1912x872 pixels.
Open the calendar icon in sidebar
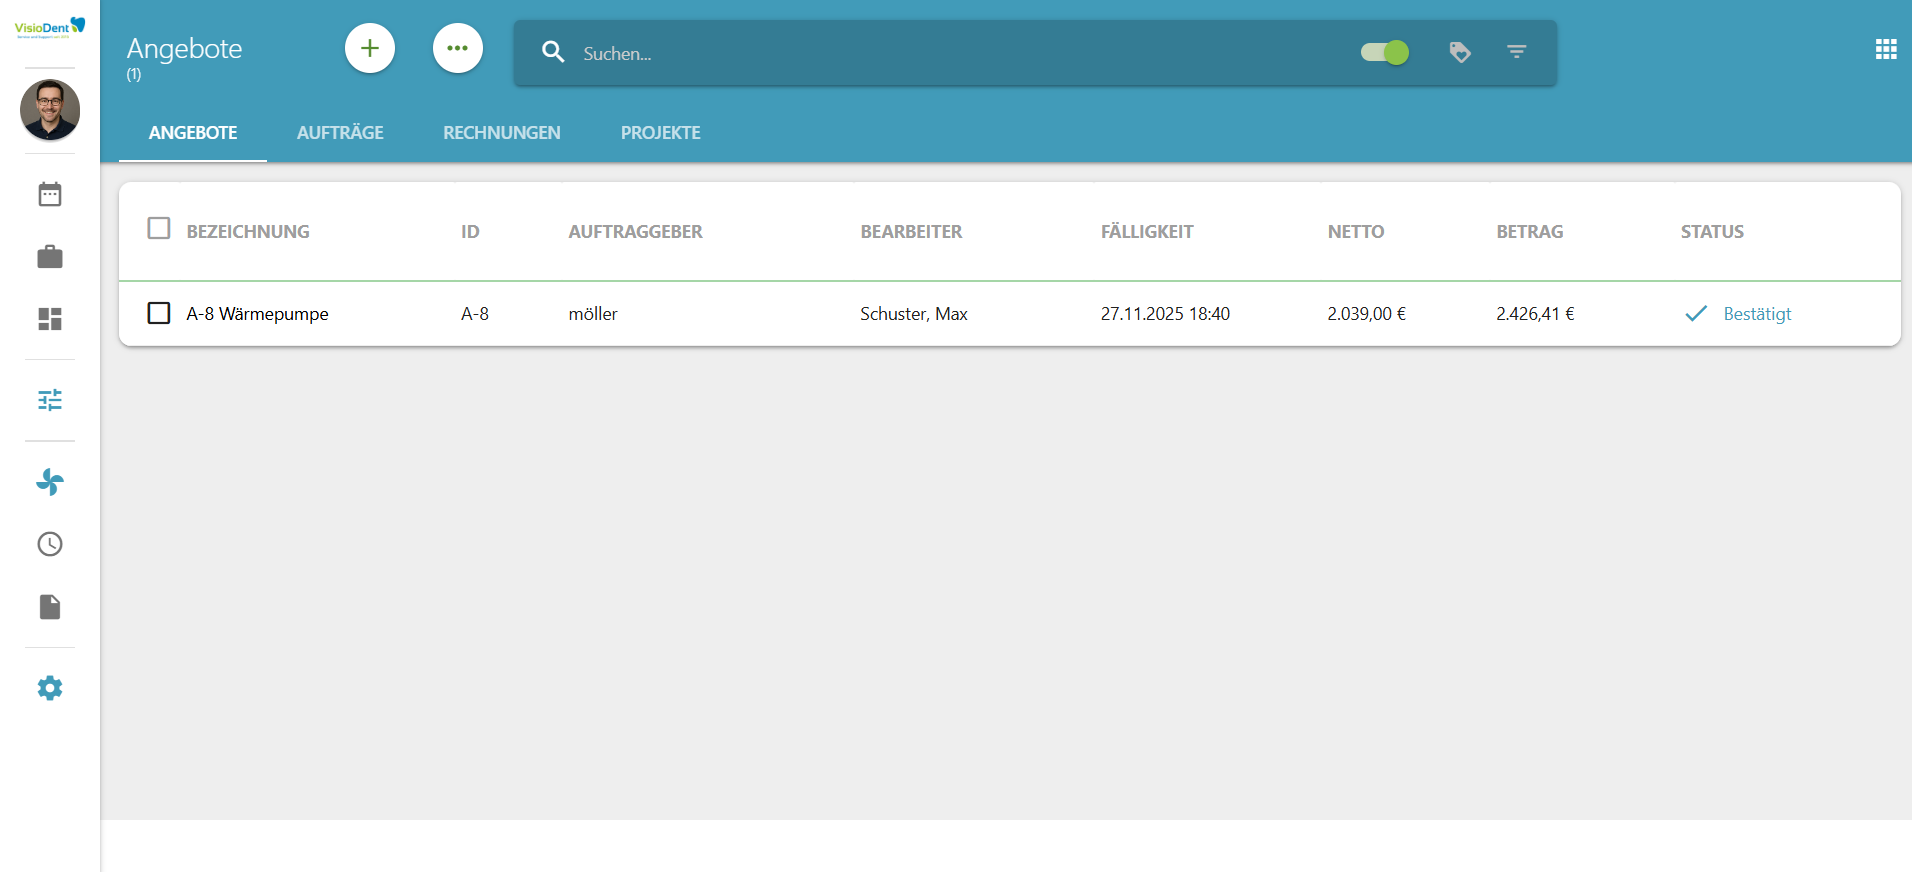coord(50,194)
